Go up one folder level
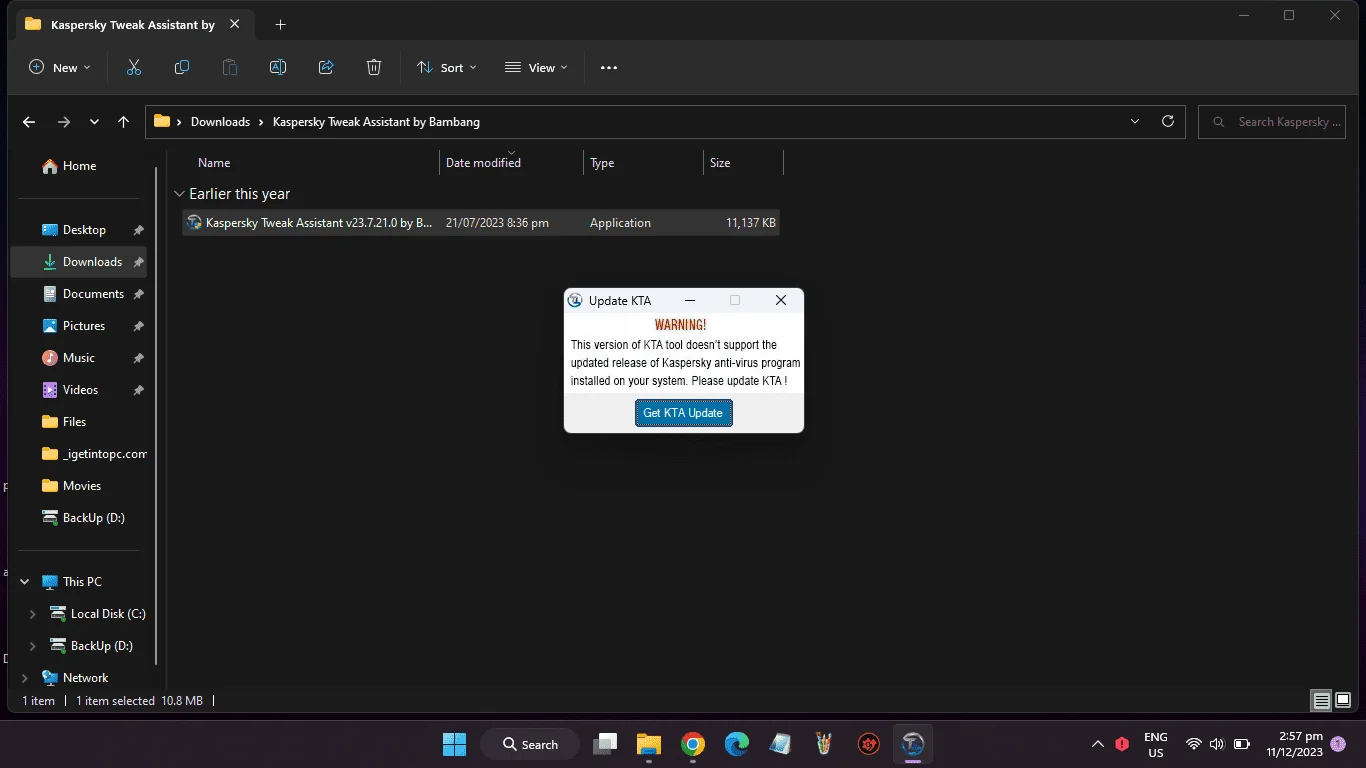The width and height of the screenshot is (1366, 768). click(123, 122)
